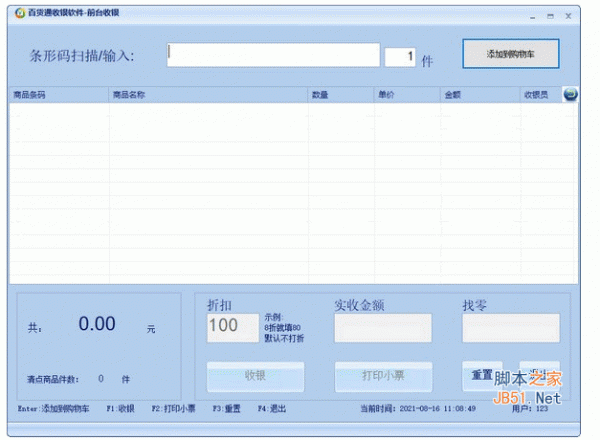The width and height of the screenshot is (600, 440).
Task: Click the F1:收银 shortcut hint
Action: coord(121,409)
